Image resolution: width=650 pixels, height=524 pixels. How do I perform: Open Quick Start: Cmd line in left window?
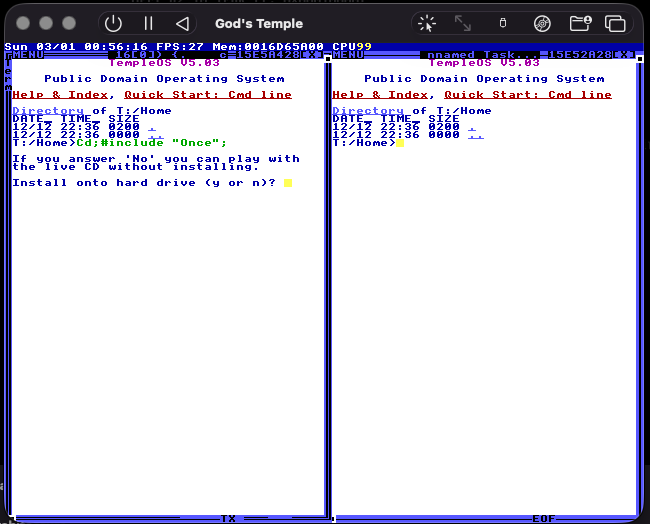pyautogui.click(x=208, y=95)
